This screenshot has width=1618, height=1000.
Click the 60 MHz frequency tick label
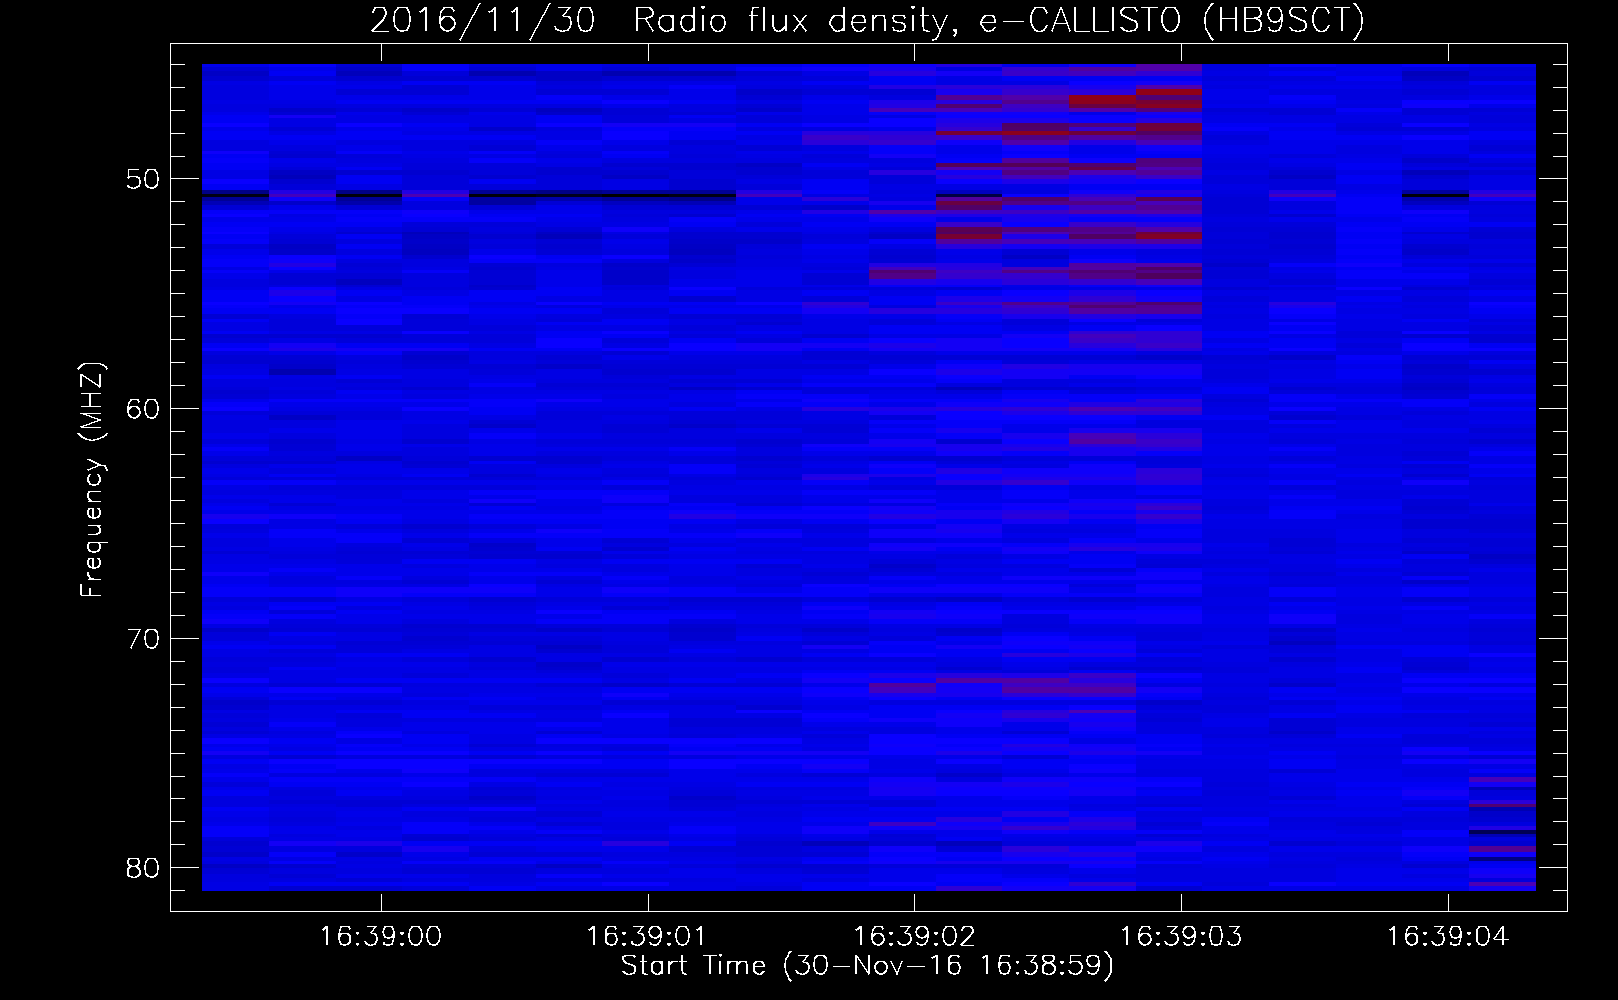(144, 409)
